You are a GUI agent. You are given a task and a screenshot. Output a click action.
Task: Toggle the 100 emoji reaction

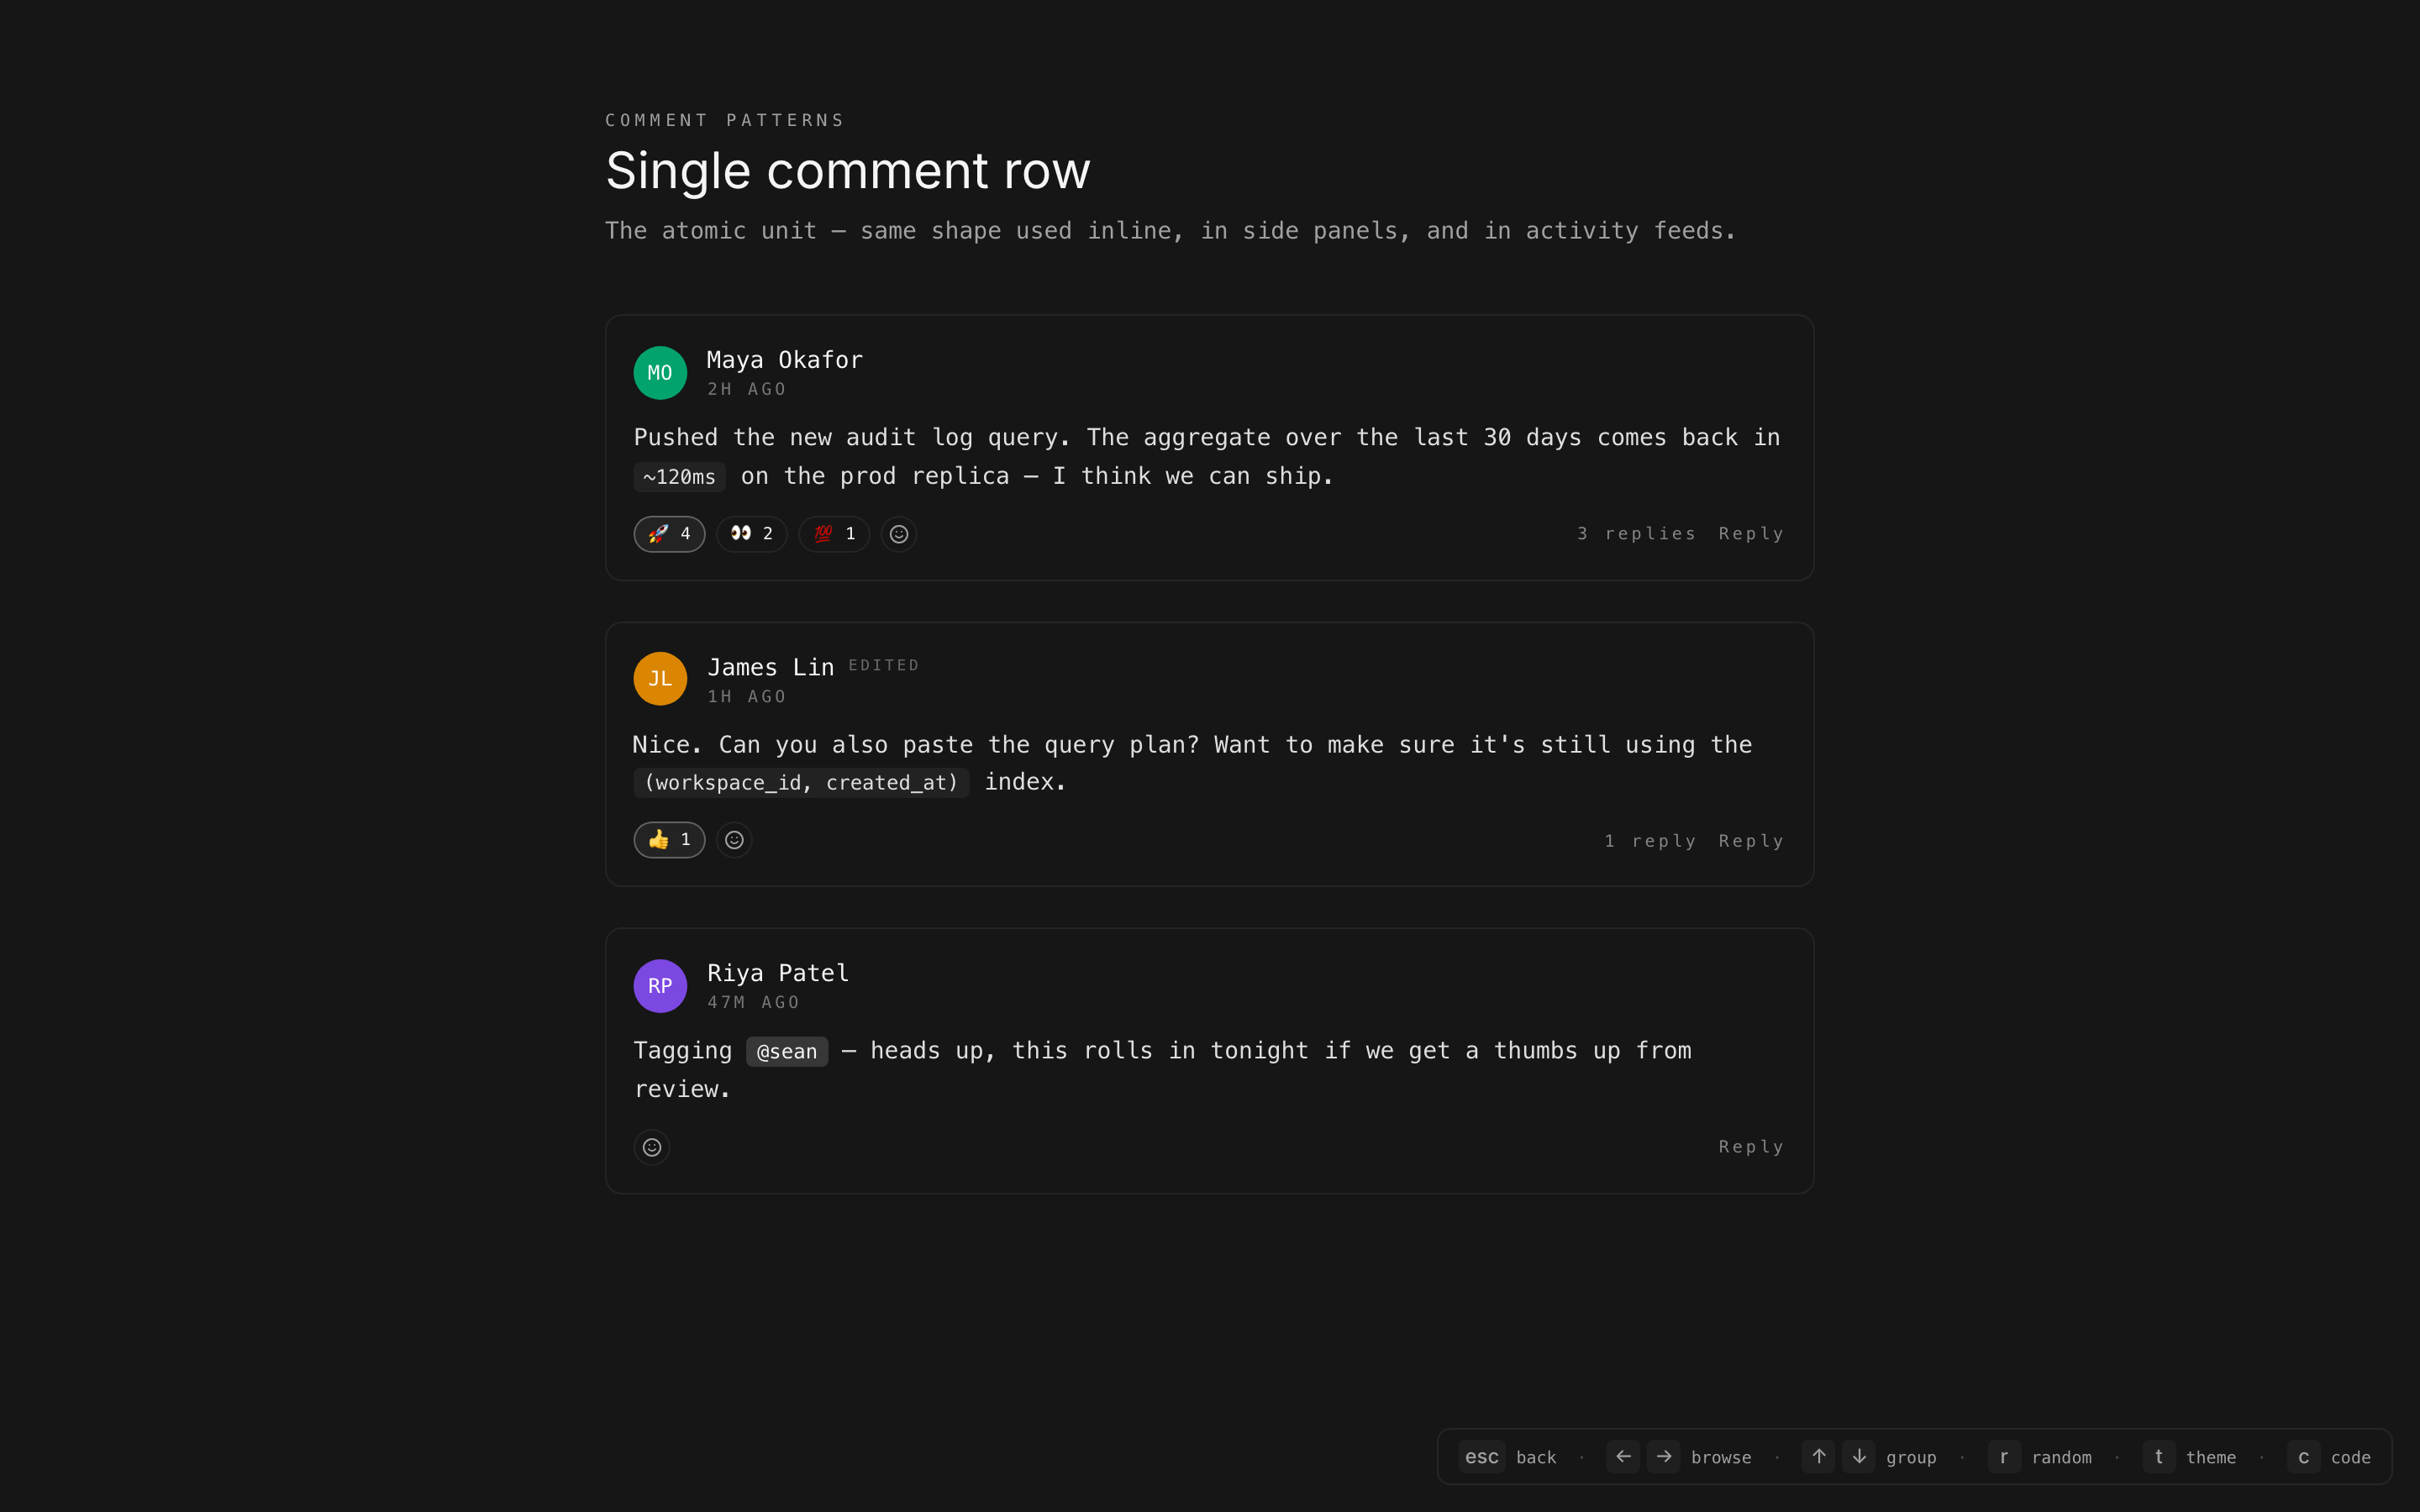[834, 534]
